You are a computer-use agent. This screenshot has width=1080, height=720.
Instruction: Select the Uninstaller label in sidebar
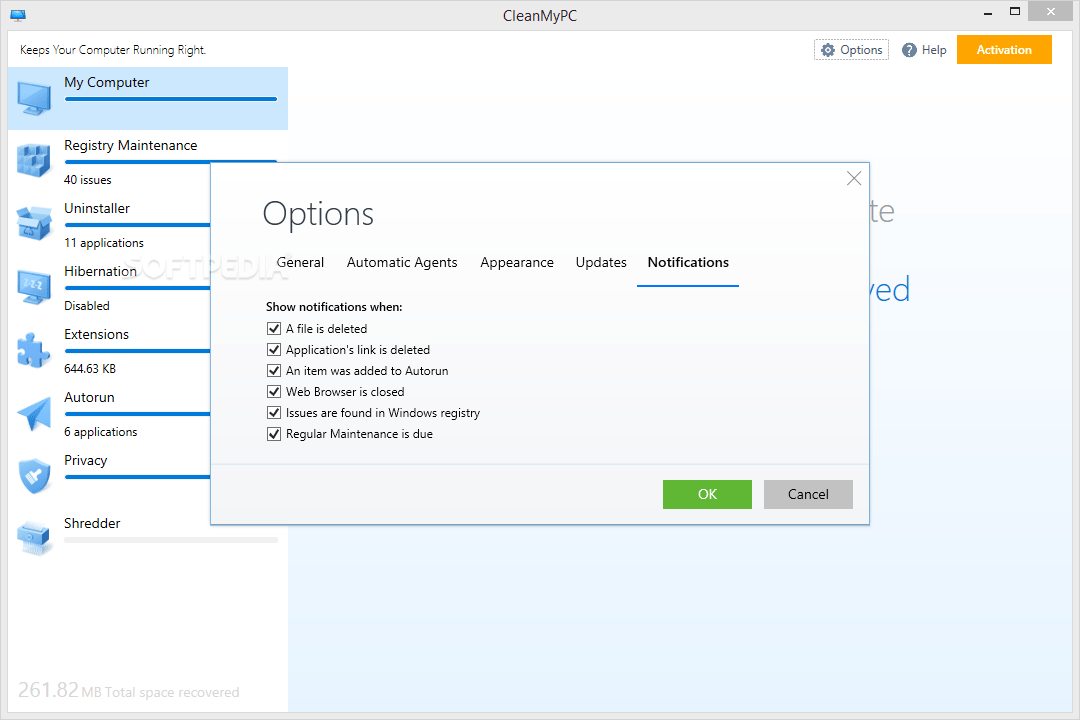coord(97,208)
